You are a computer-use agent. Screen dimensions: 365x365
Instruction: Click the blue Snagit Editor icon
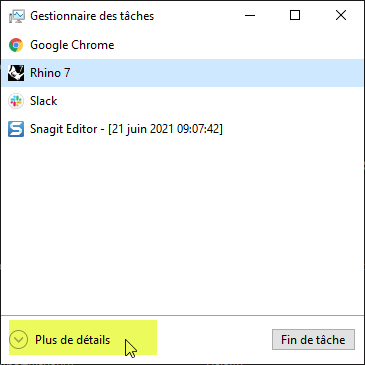coord(16,129)
